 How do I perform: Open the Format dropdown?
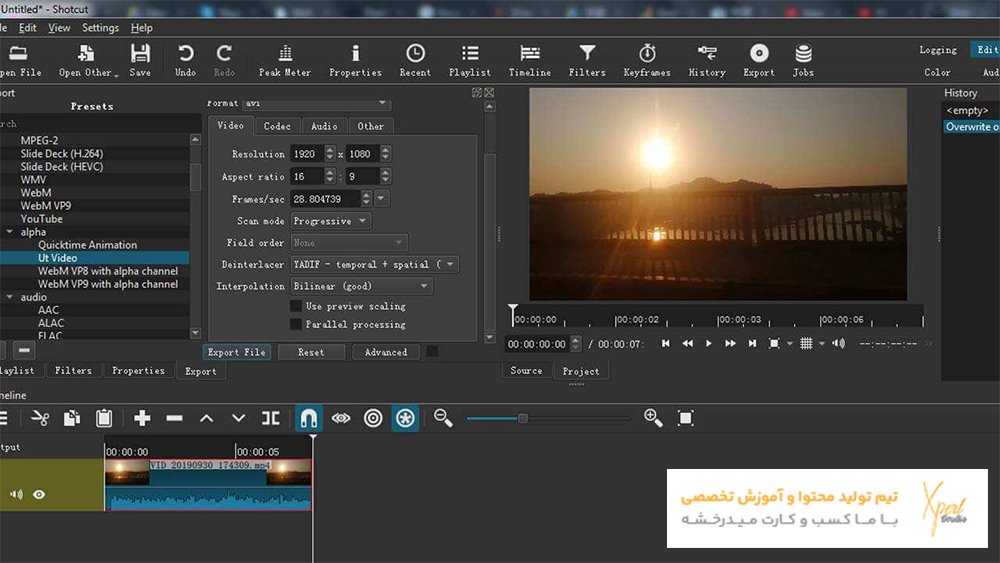coord(317,103)
